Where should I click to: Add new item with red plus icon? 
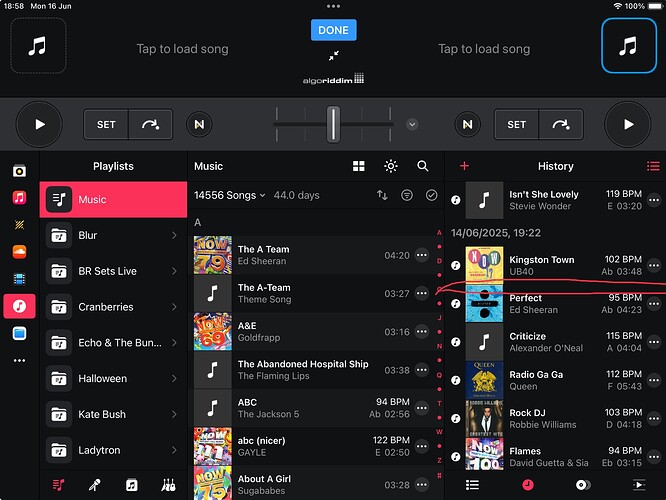click(464, 166)
